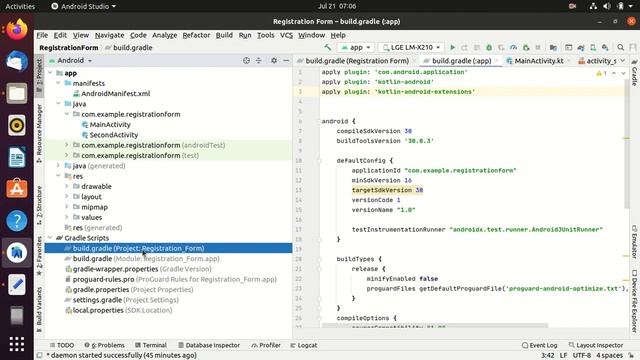Click the Apply Changes and Restart icon
The height and width of the screenshot is (360, 640).
tap(464, 48)
